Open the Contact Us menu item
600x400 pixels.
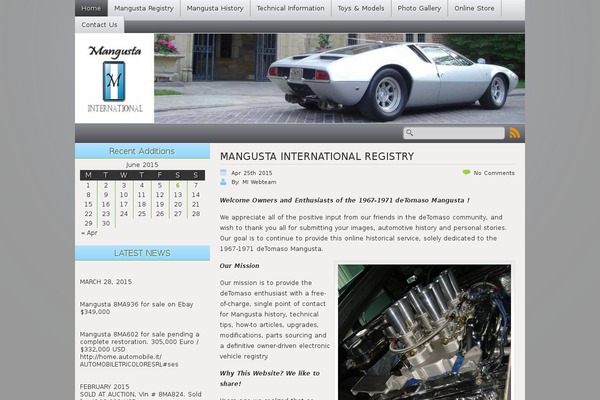point(99,24)
